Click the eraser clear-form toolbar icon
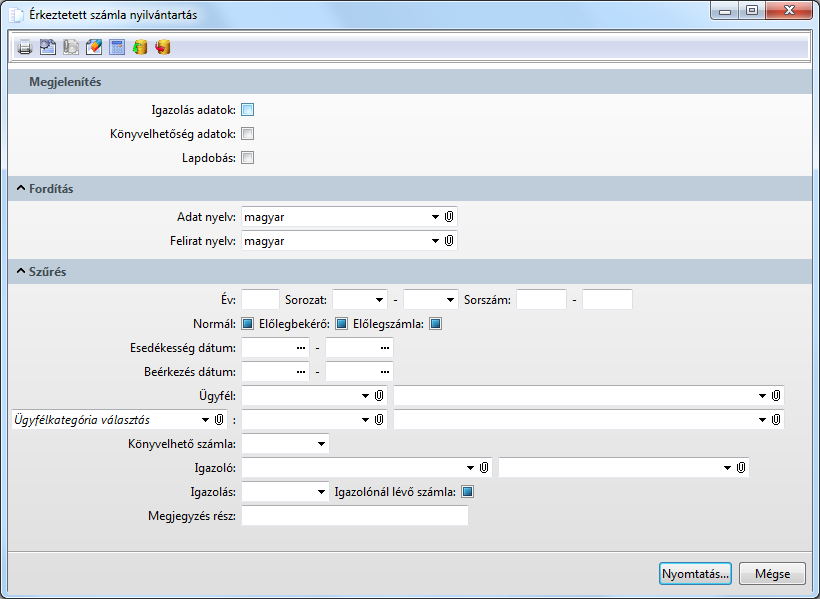The height and width of the screenshot is (599, 820). click(94, 47)
